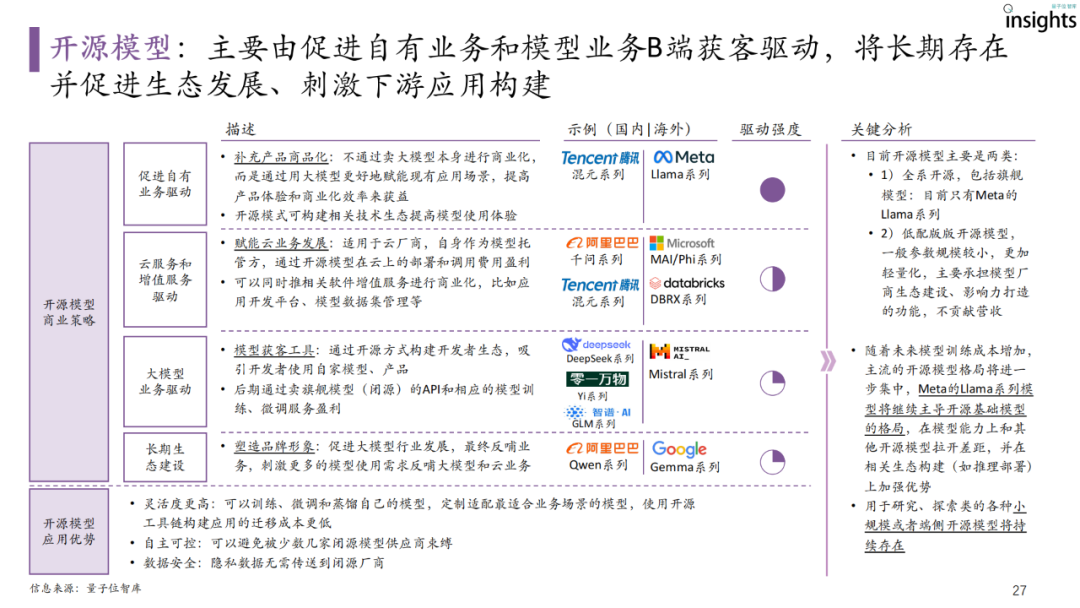Click the Microsoft logo

pos(682,243)
